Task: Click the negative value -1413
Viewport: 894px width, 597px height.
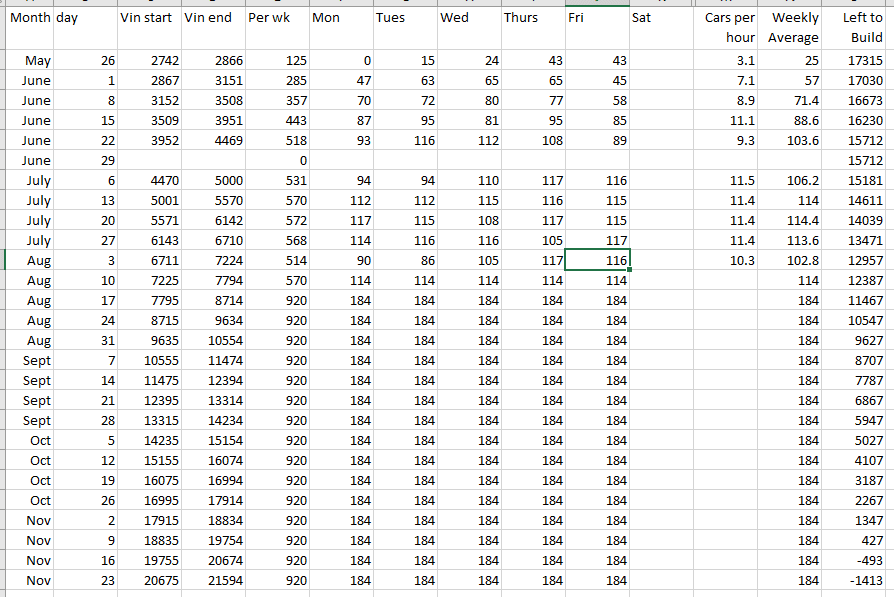Action: [x=855, y=580]
